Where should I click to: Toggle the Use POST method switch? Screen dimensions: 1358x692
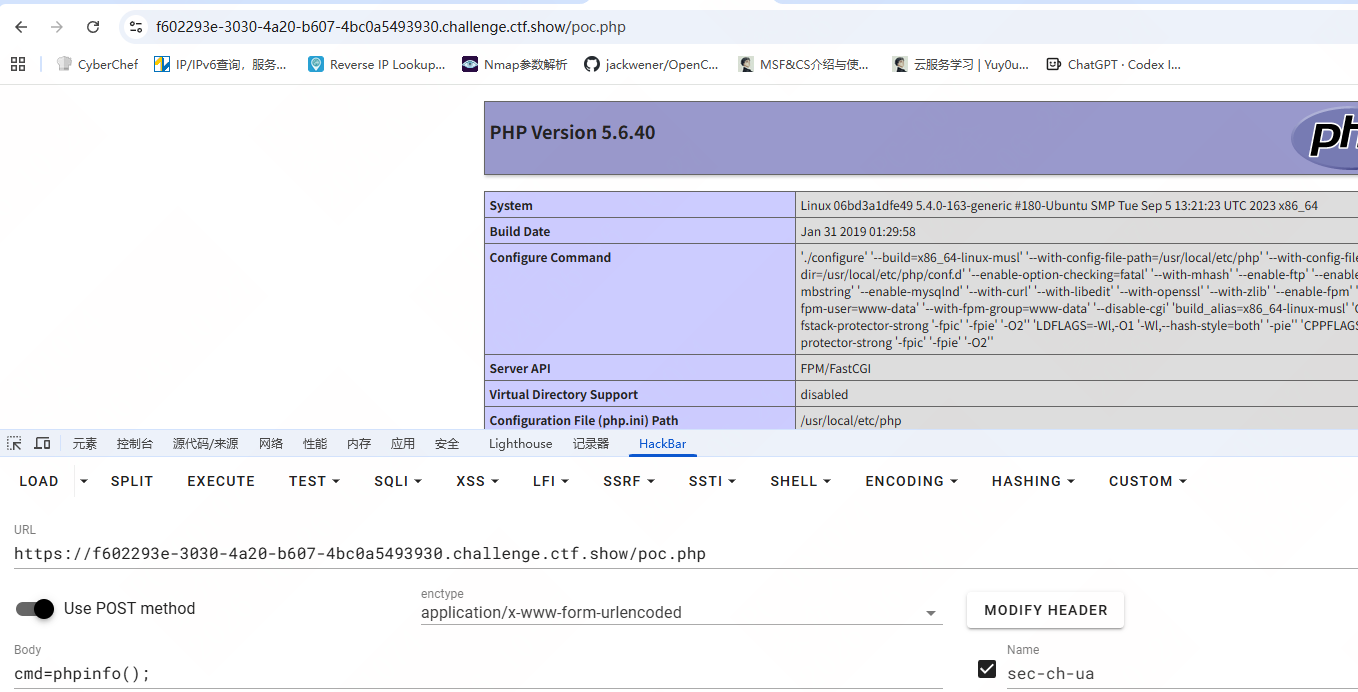pos(34,608)
